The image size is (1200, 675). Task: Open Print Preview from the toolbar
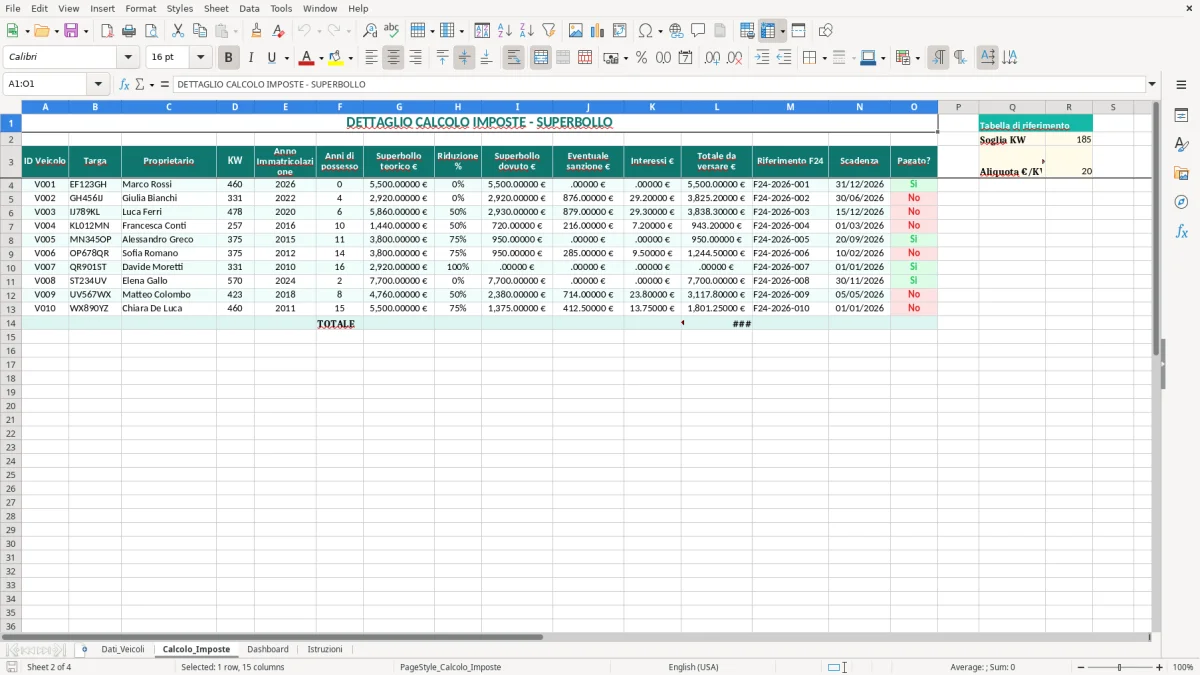click(x=150, y=31)
